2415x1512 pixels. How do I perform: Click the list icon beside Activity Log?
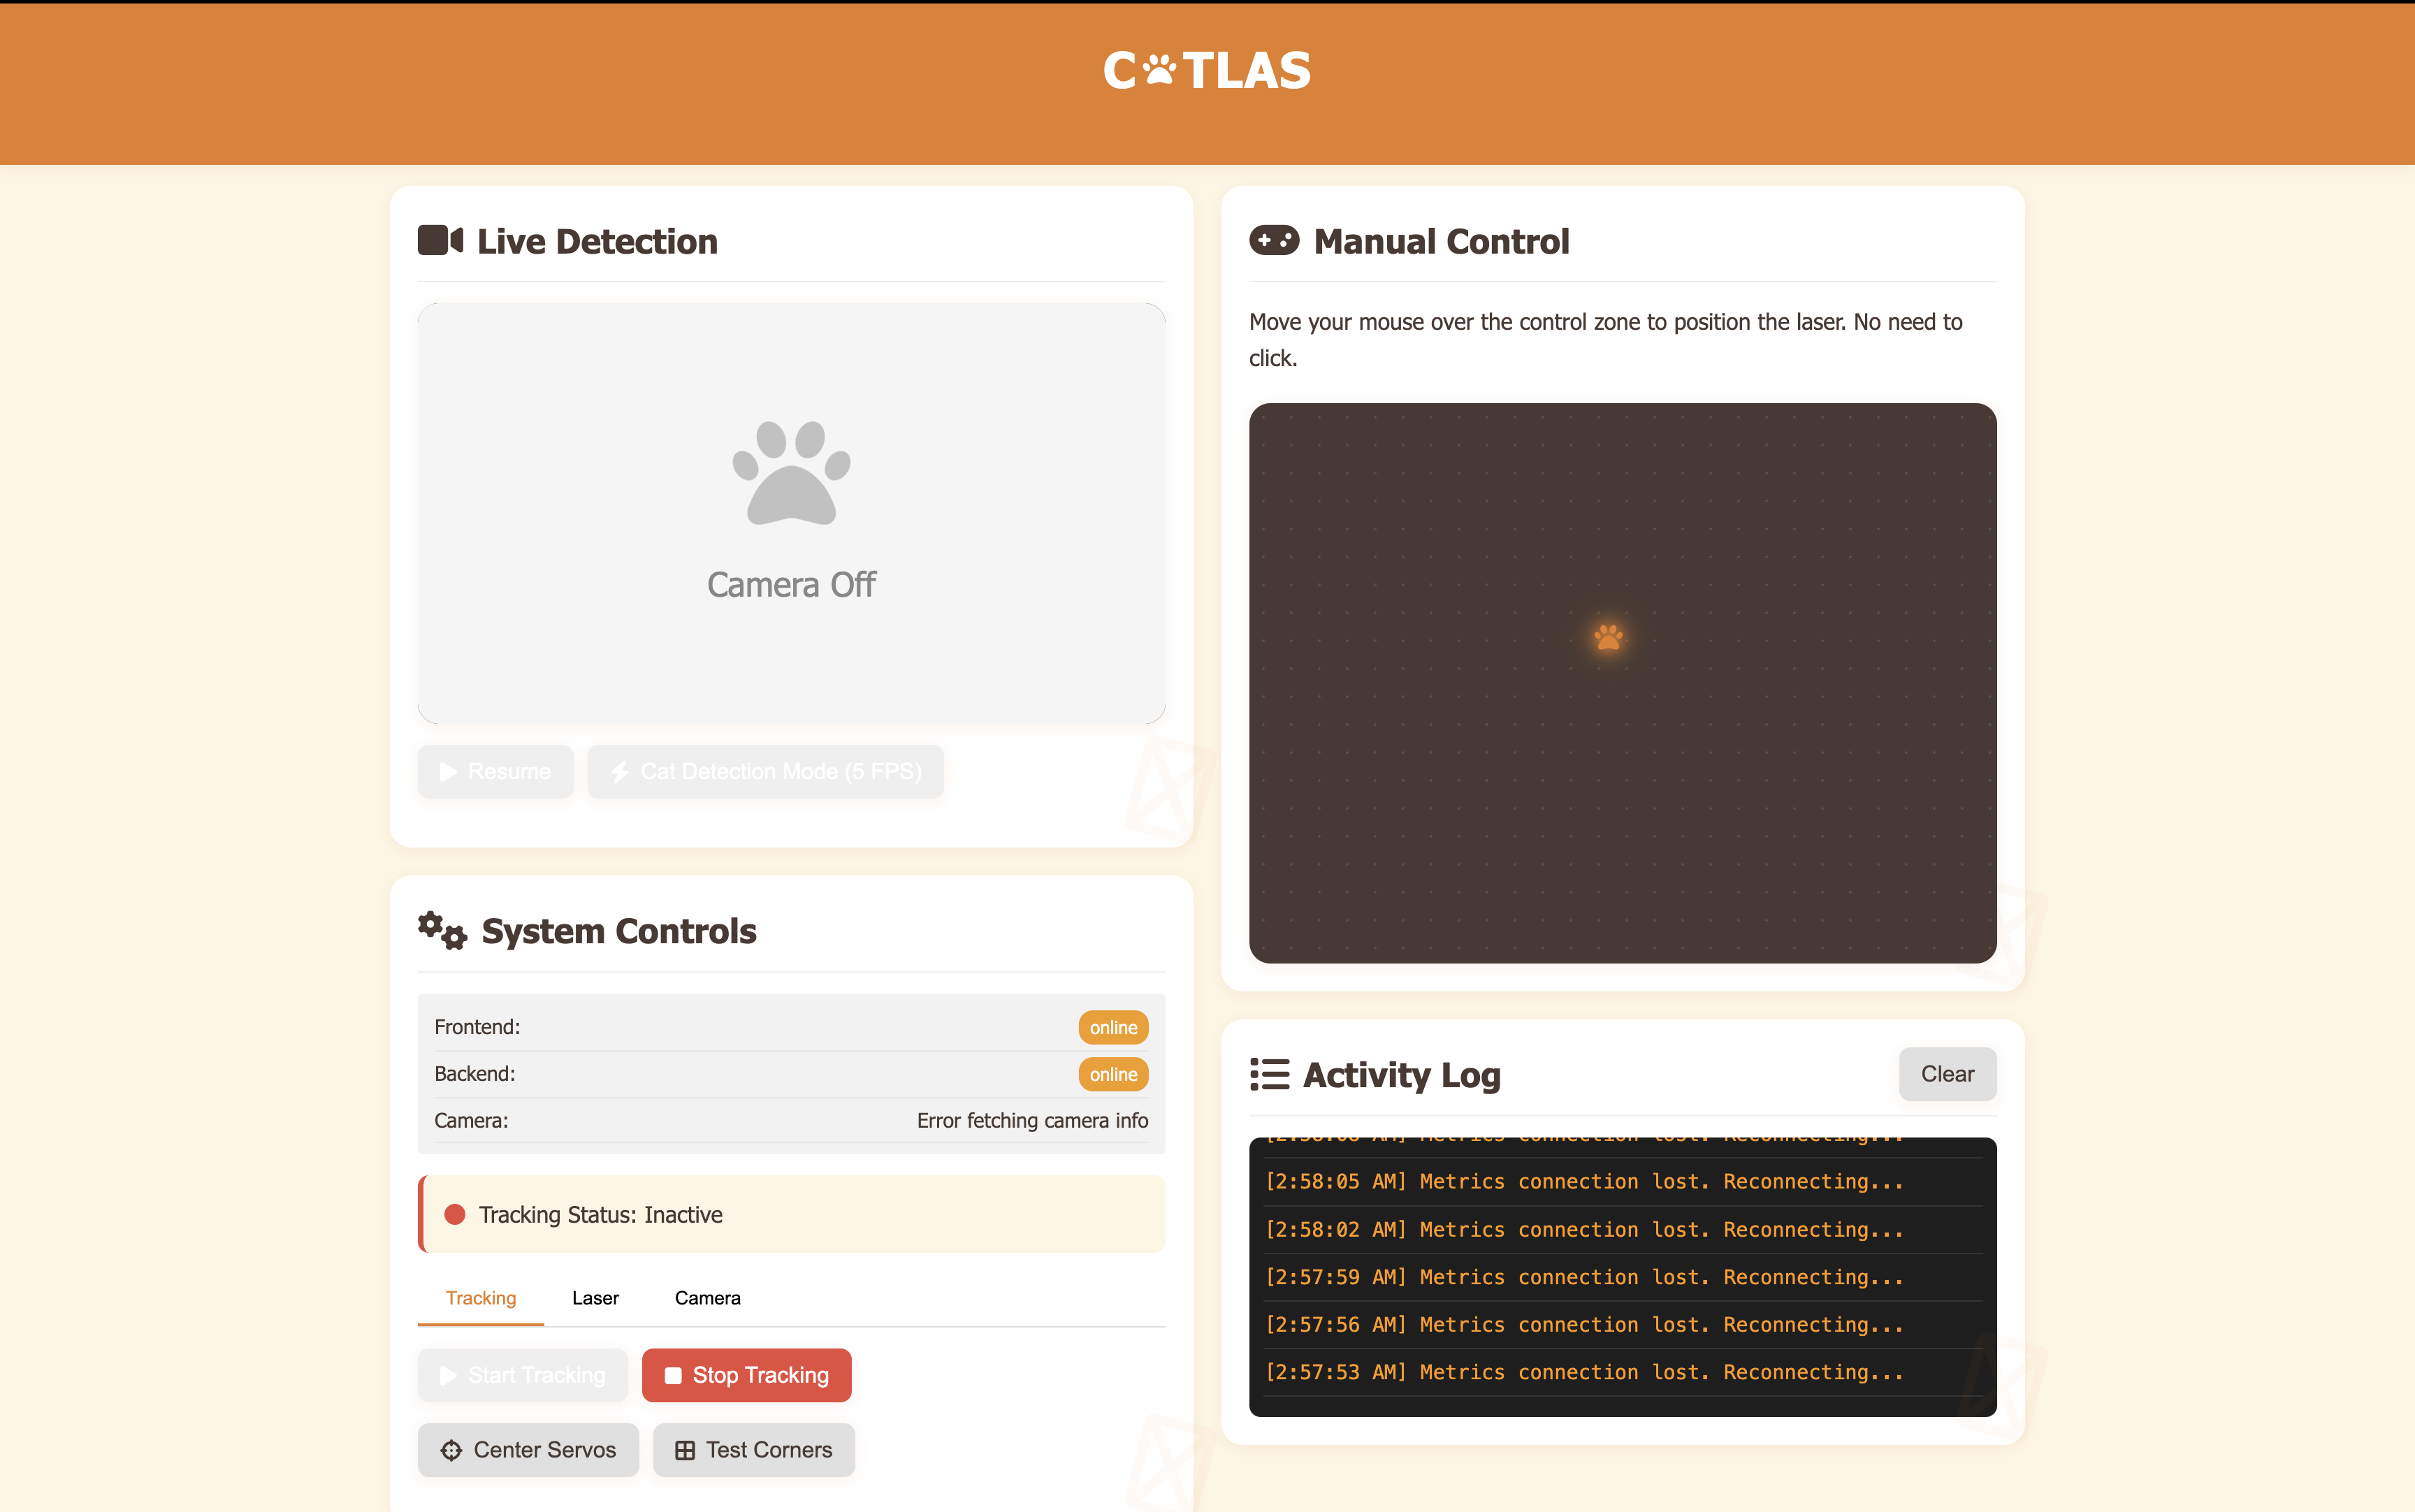click(1269, 1074)
